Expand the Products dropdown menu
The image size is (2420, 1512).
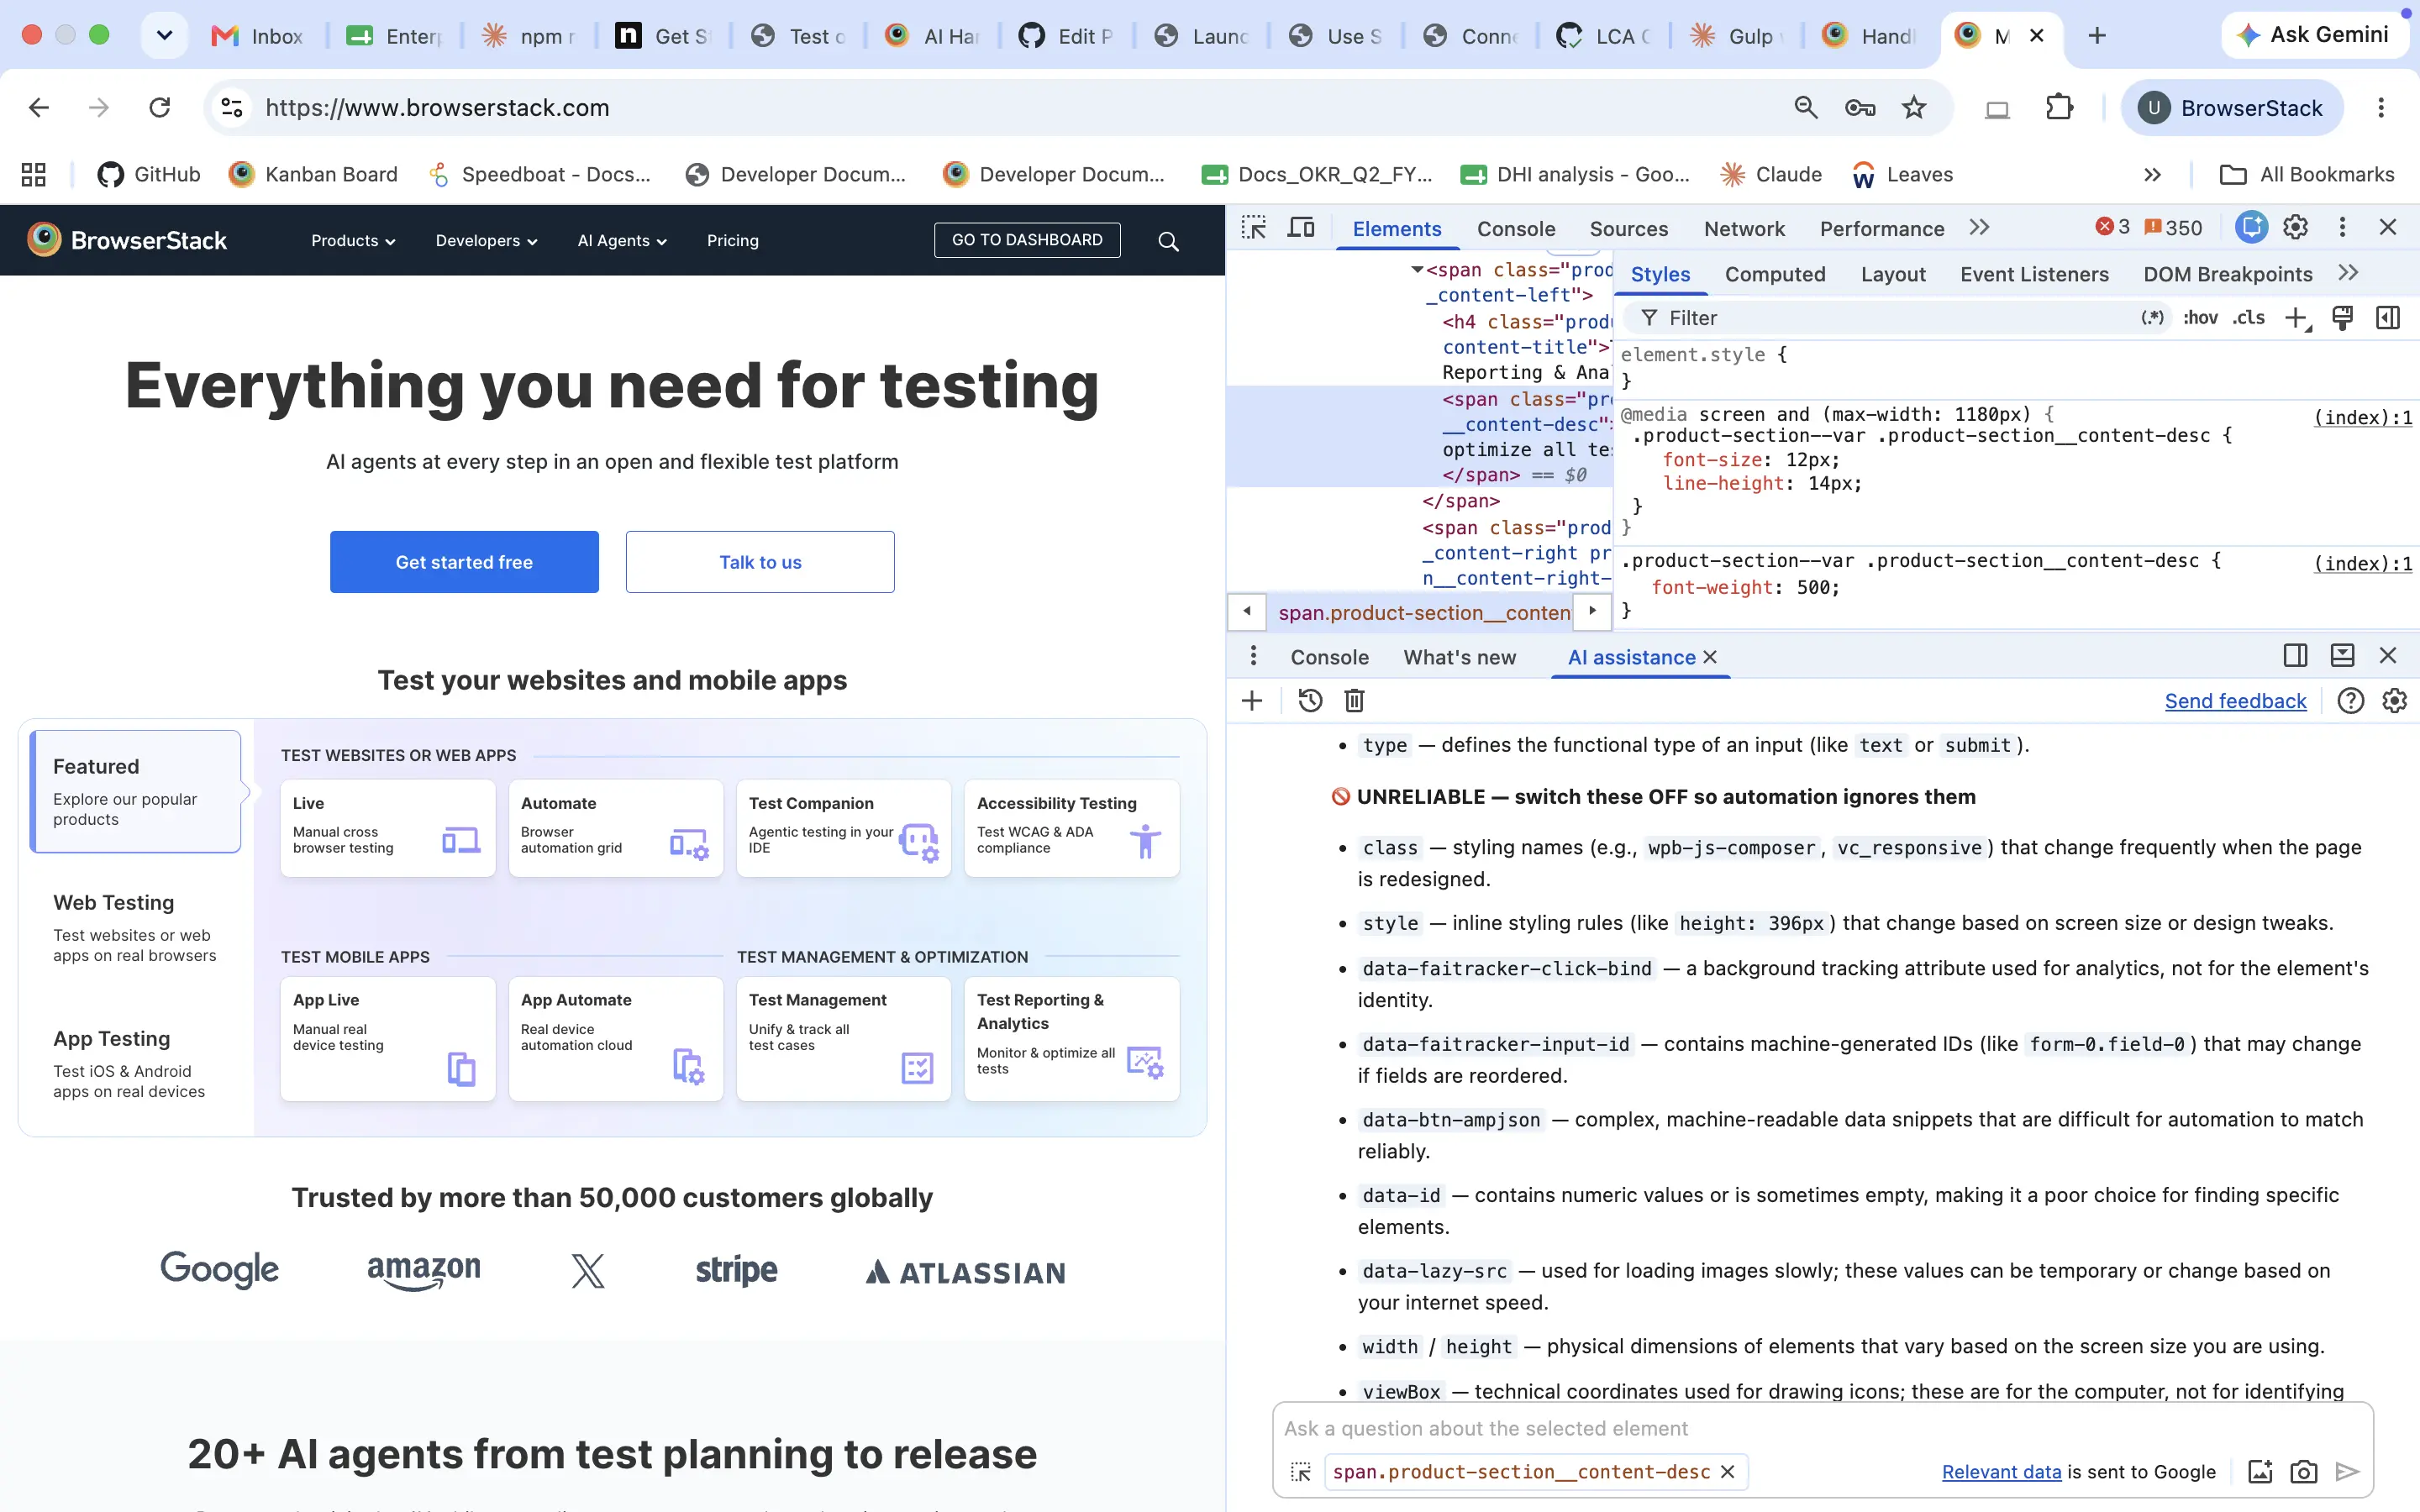pos(353,241)
